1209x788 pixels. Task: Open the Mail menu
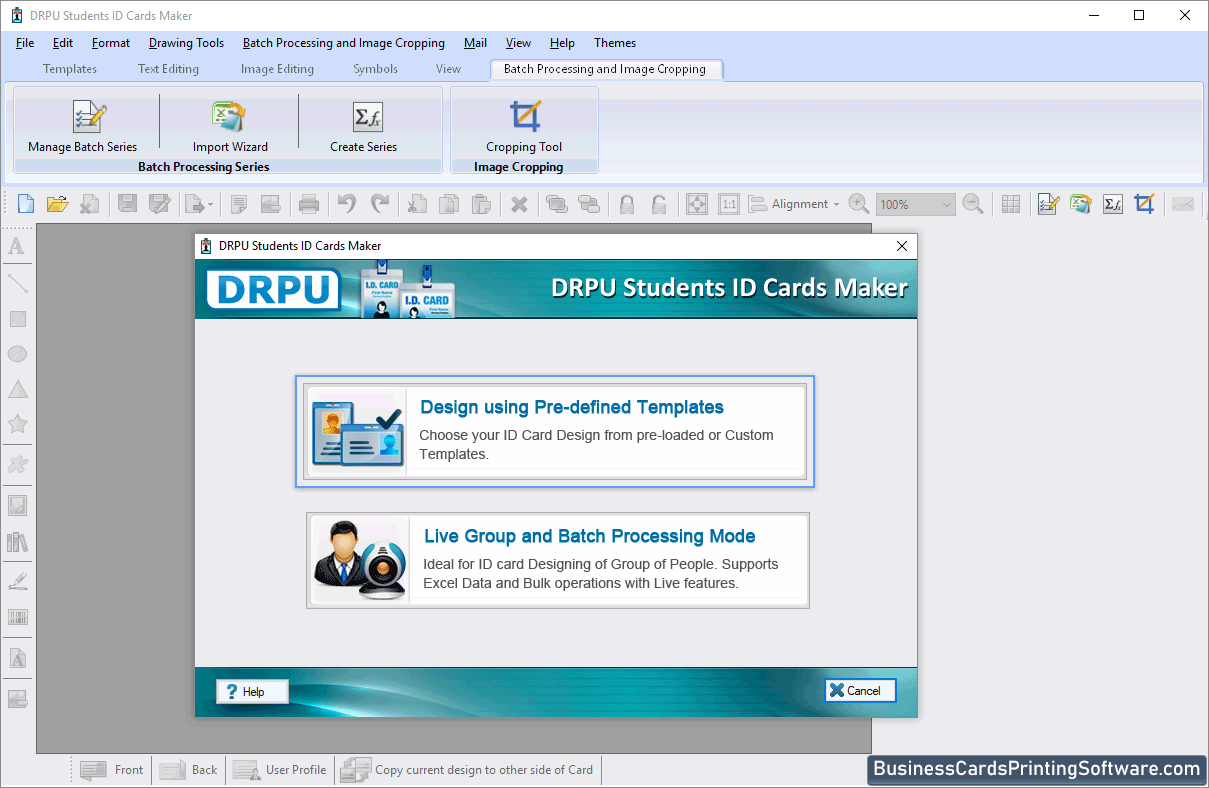[476, 43]
